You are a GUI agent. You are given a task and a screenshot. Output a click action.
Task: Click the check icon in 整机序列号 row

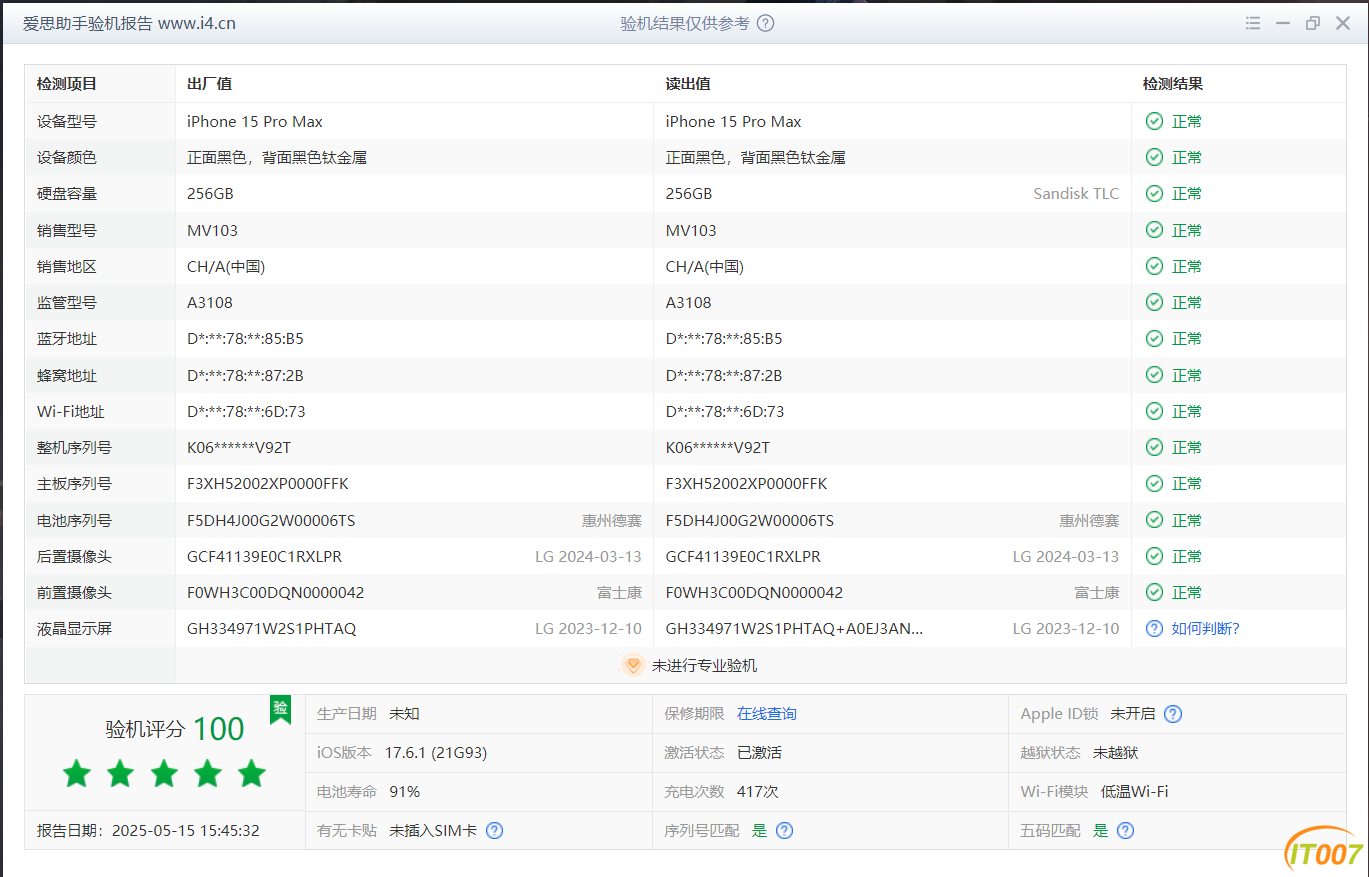[x=1154, y=448]
